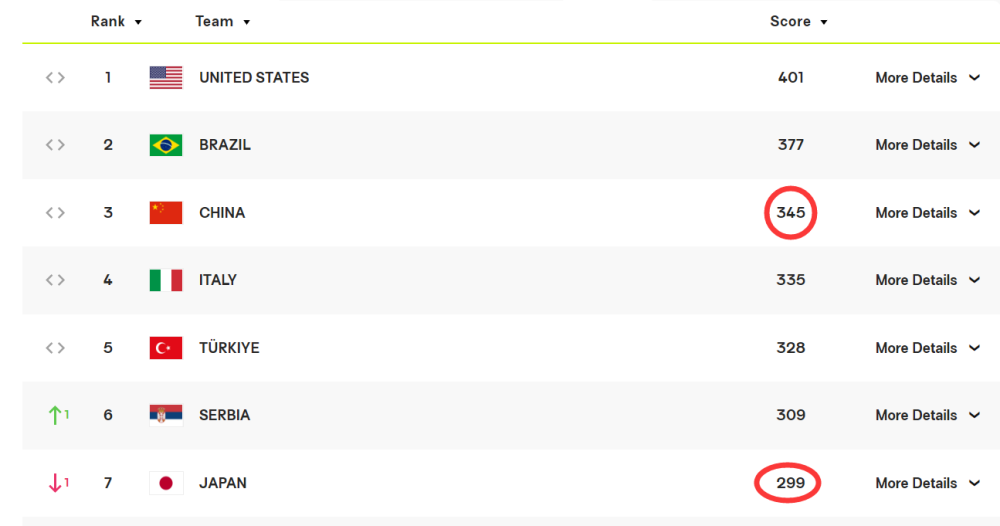
Task: Select the SERBIA team name
Action: (x=224, y=415)
